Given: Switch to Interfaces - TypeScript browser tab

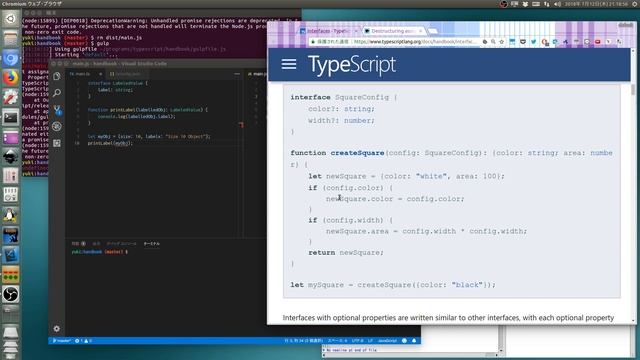Looking at the screenshot, I should point(329,31).
